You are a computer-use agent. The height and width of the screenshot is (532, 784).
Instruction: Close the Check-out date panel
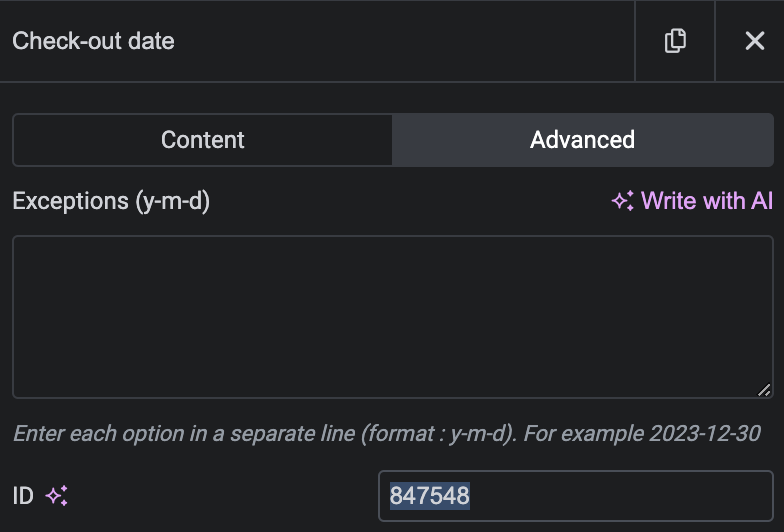tap(754, 41)
